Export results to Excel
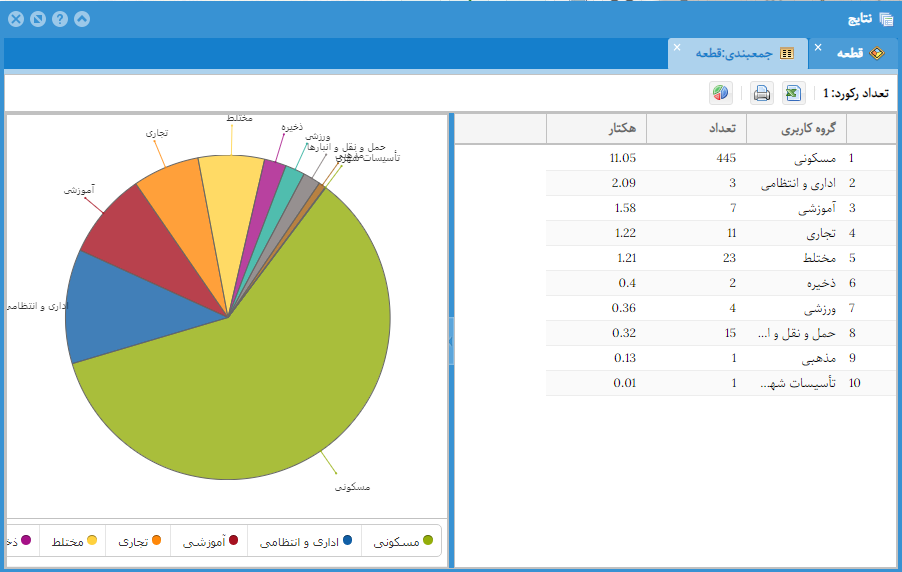 [793, 93]
